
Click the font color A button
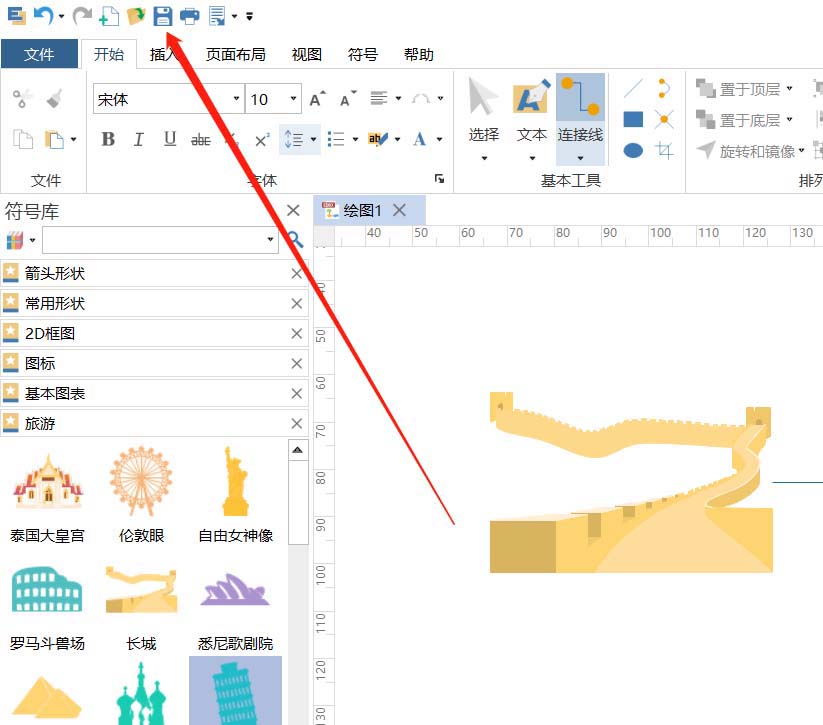click(x=420, y=139)
